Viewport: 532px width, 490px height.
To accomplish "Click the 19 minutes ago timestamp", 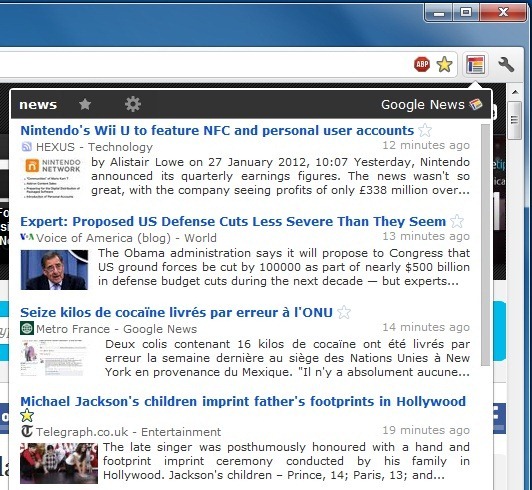I will (426, 430).
